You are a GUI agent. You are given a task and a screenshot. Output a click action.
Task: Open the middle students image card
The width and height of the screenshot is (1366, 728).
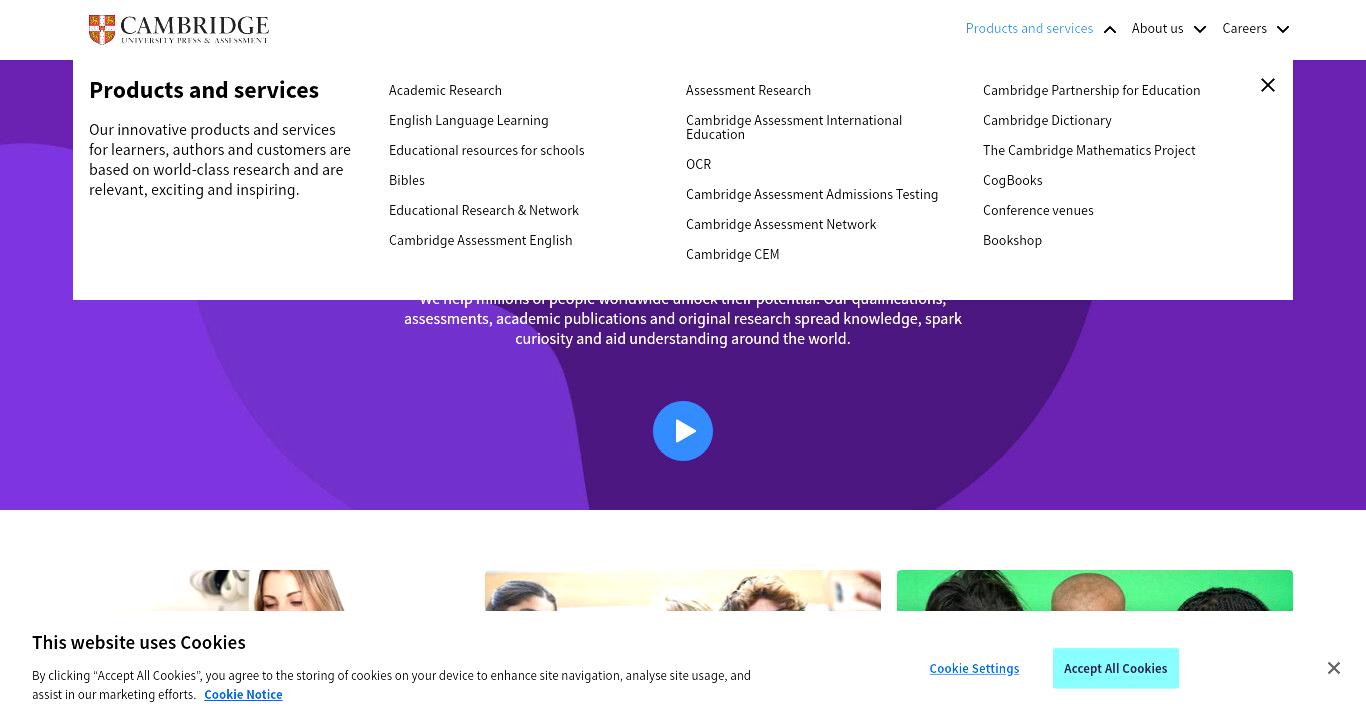coord(683,590)
